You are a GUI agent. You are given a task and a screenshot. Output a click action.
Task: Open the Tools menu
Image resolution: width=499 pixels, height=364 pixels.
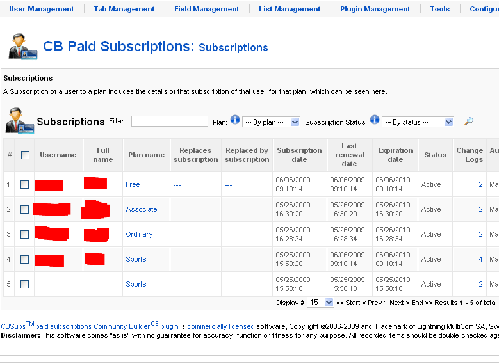point(440,9)
